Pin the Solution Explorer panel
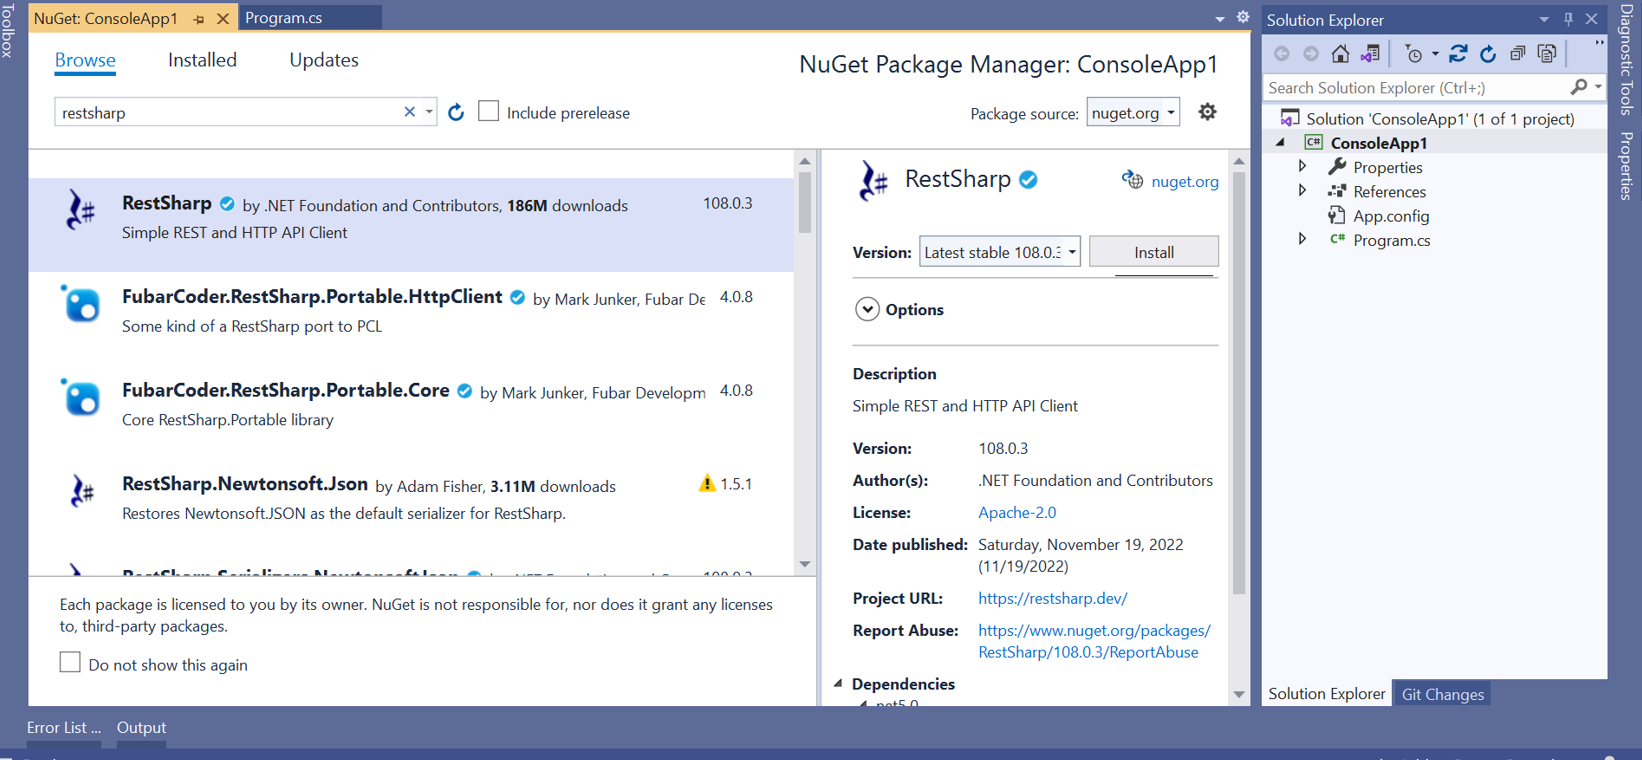 (x=1568, y=19)
